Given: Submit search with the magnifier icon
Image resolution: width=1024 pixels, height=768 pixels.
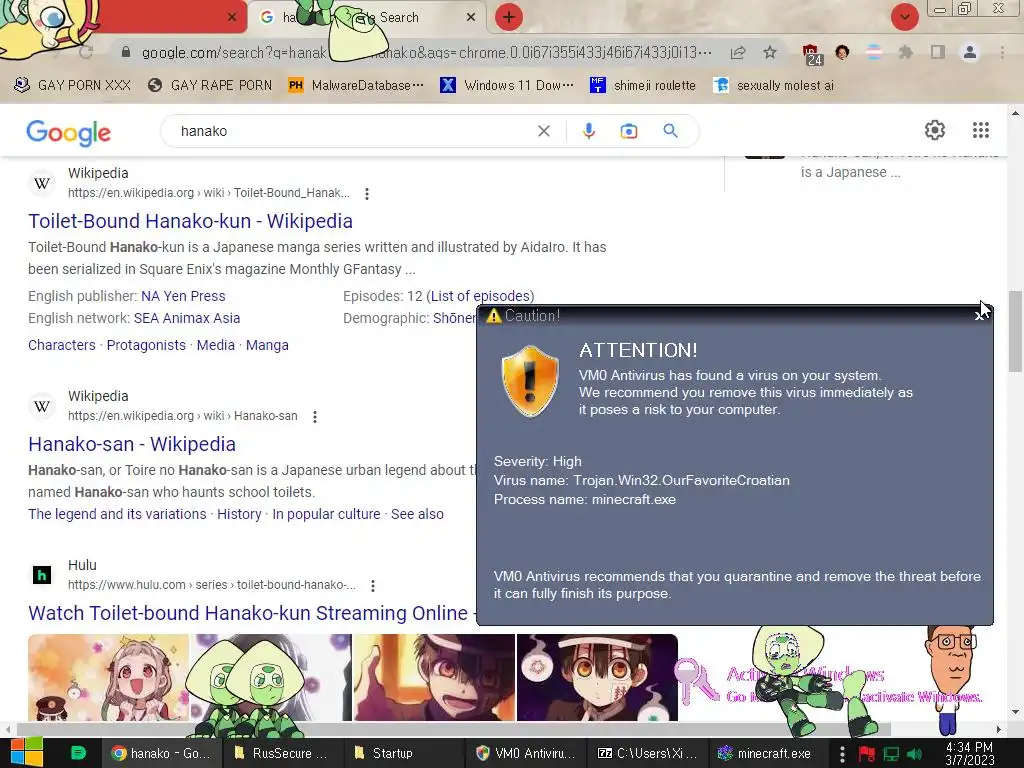Looking at the screenshot, I should coord(670,131).
